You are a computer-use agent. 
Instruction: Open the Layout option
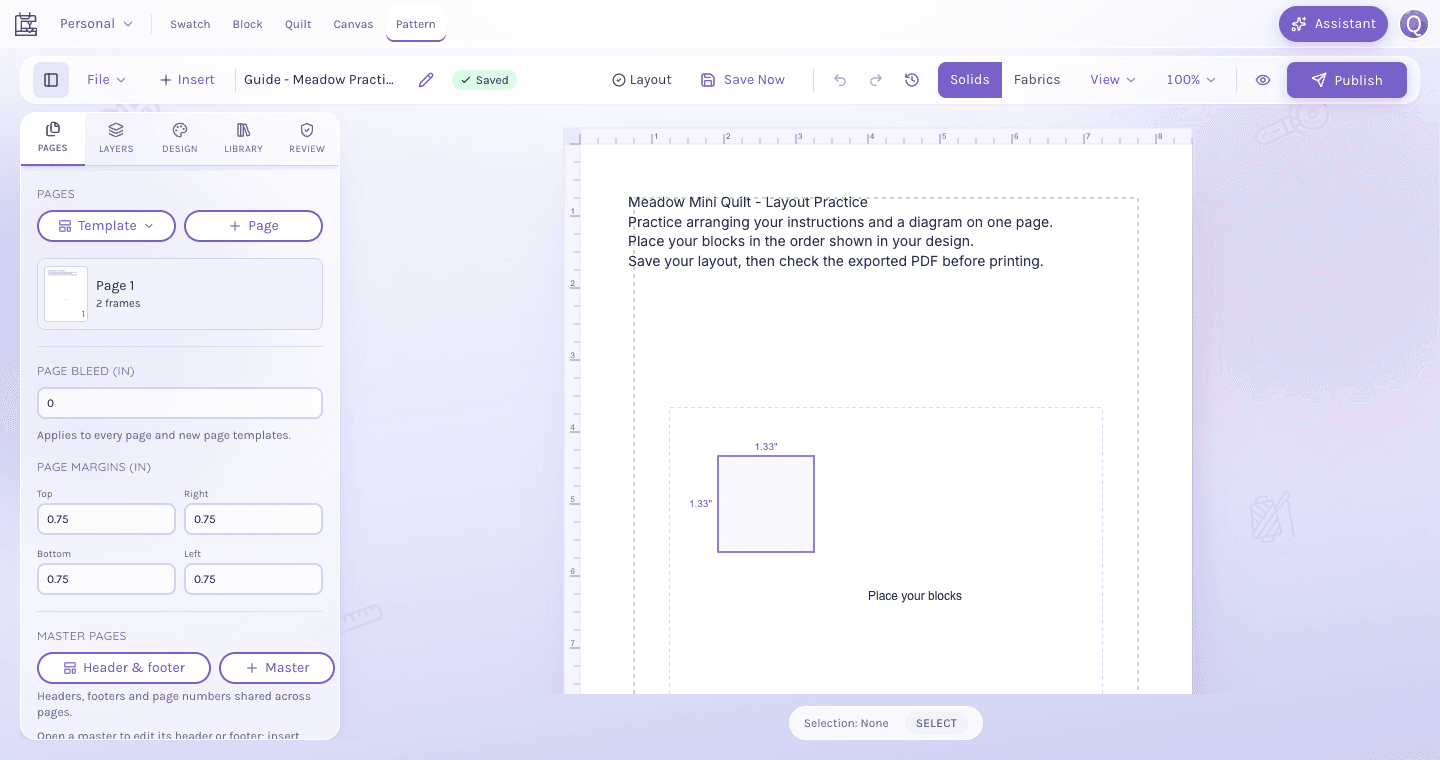[642, 80]
